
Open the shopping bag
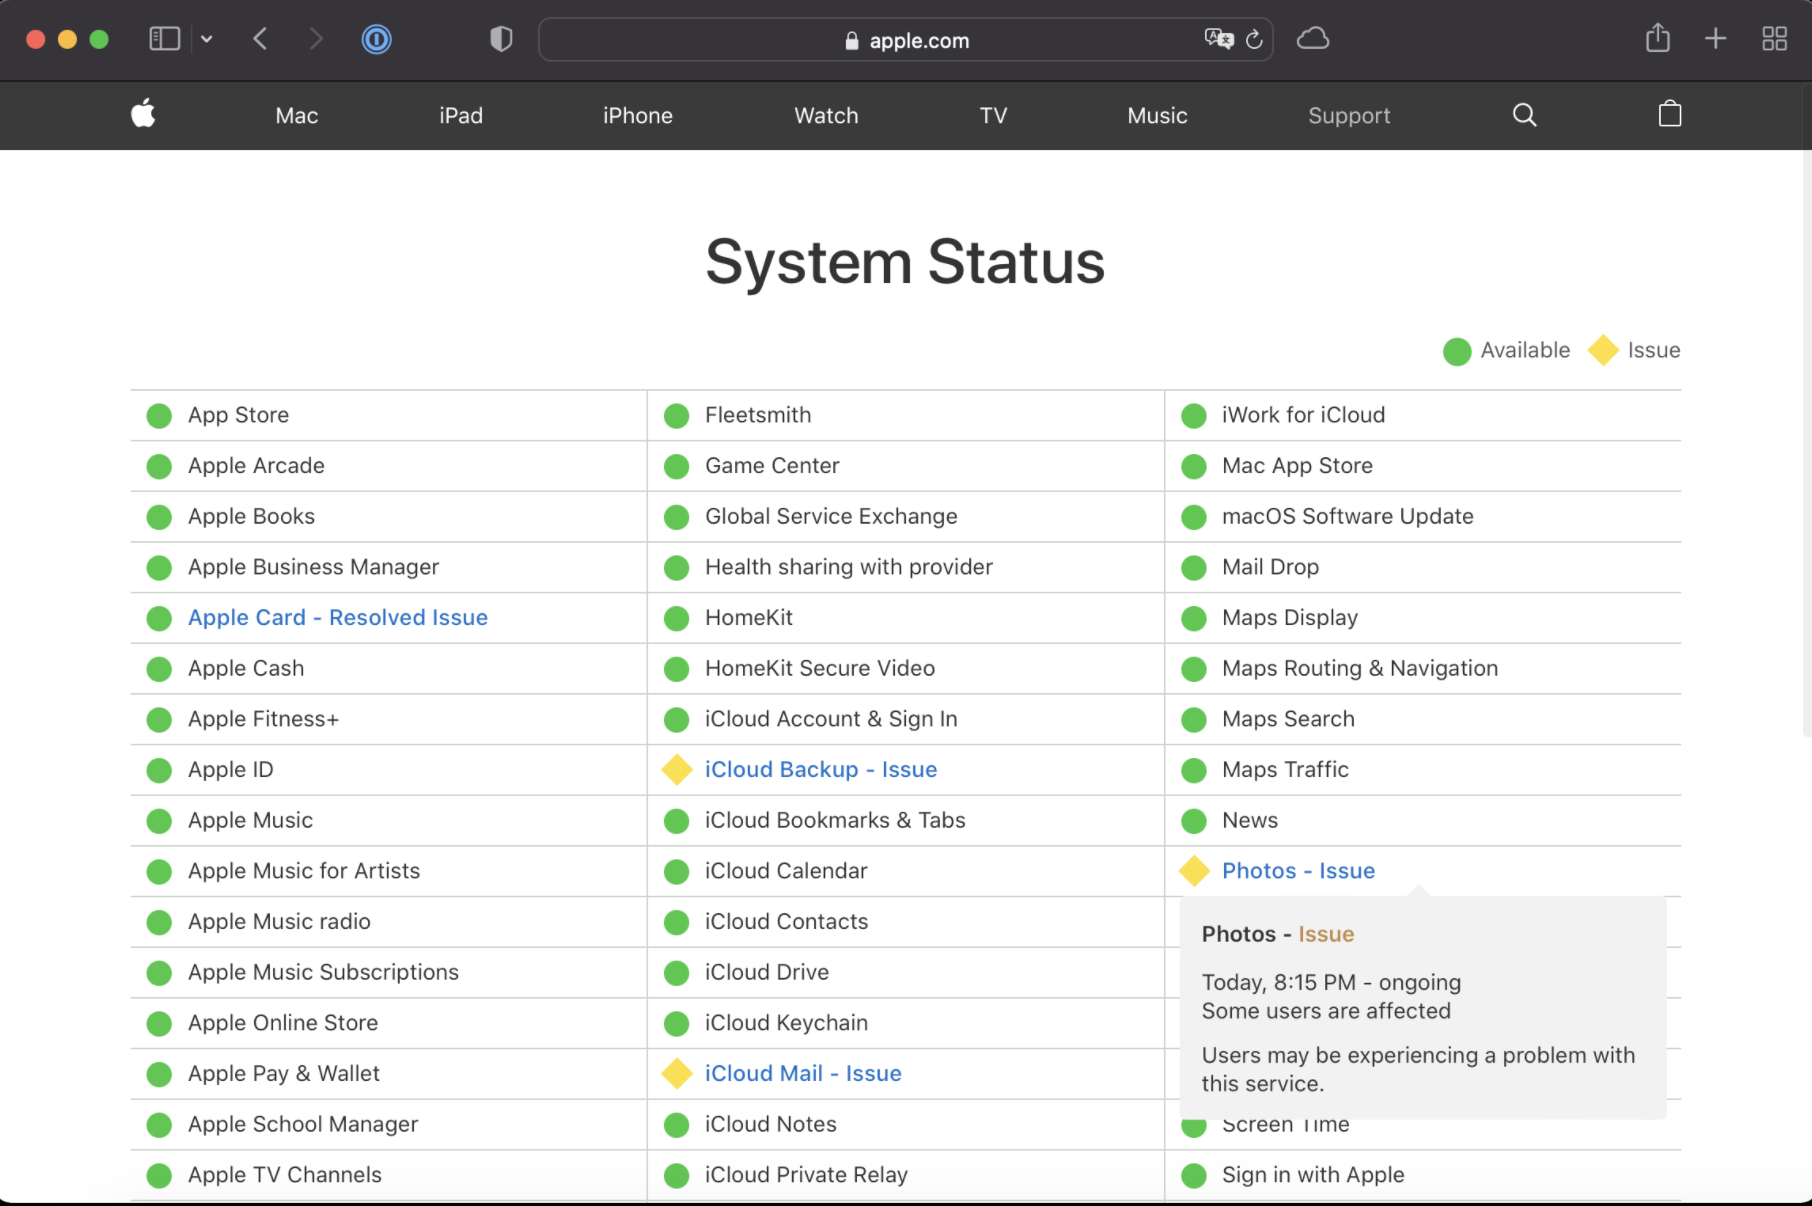[1670, 114]
